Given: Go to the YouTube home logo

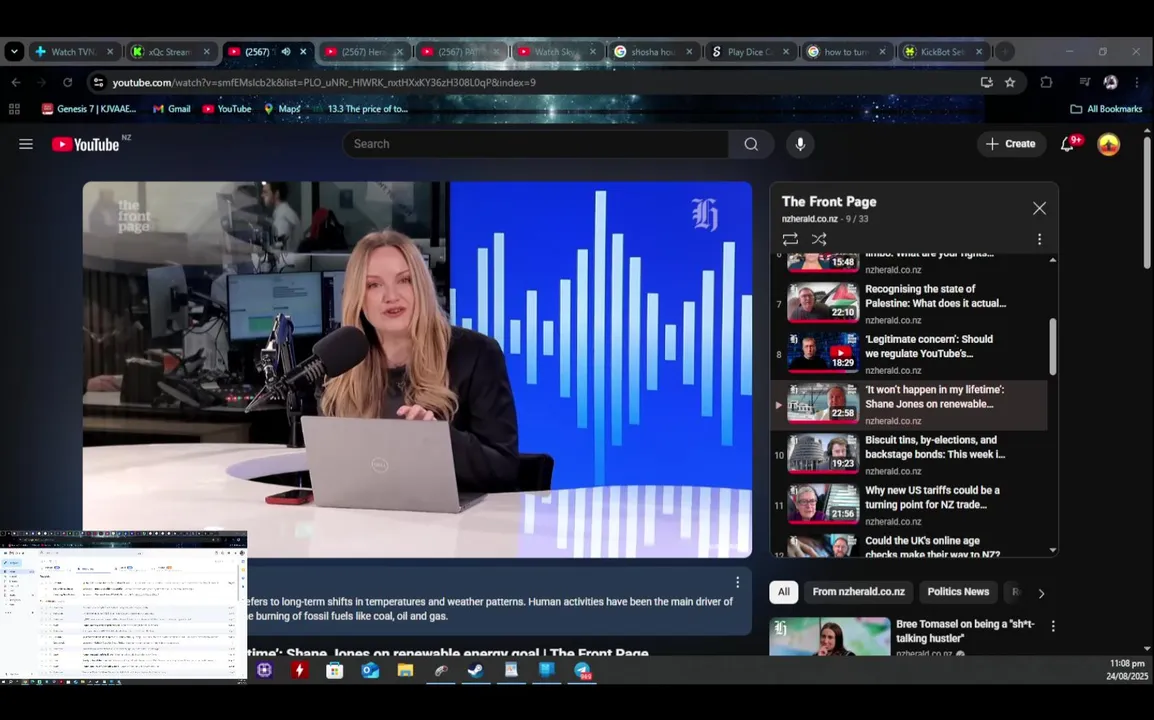Looking at the screenshot, I should [86, 144].
